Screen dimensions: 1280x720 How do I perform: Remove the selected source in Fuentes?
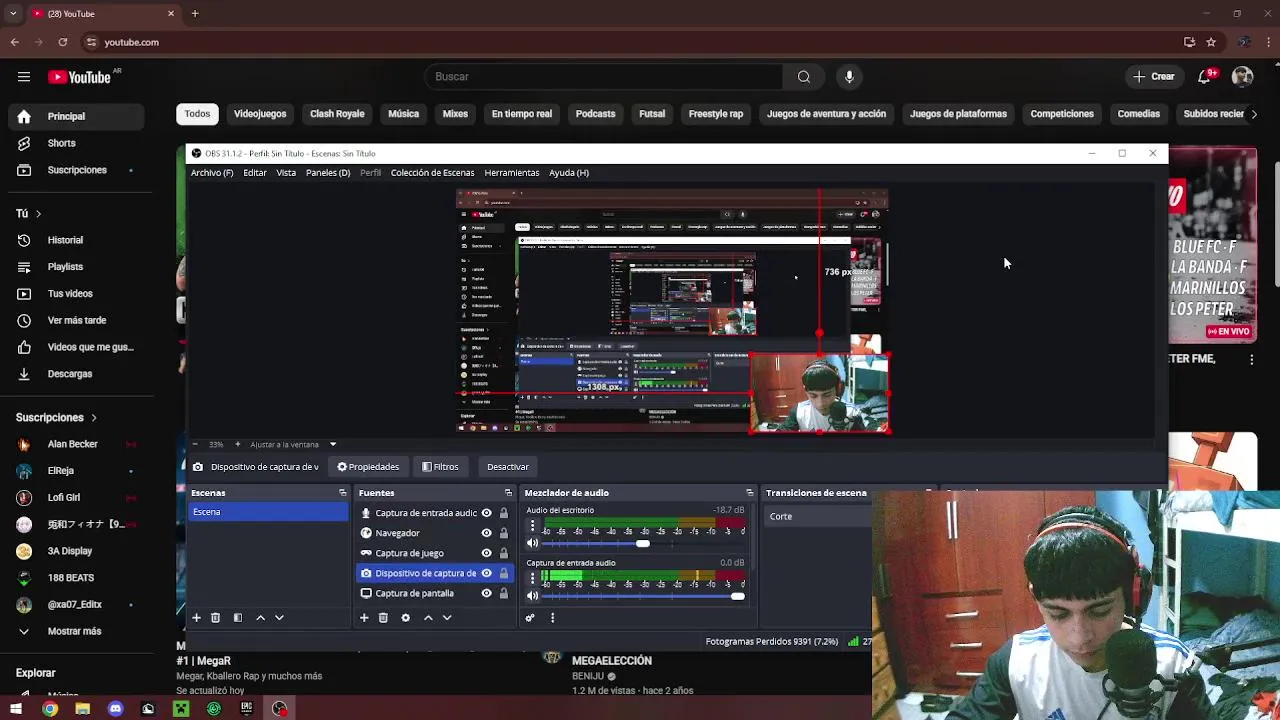click(x=383, y=618)
